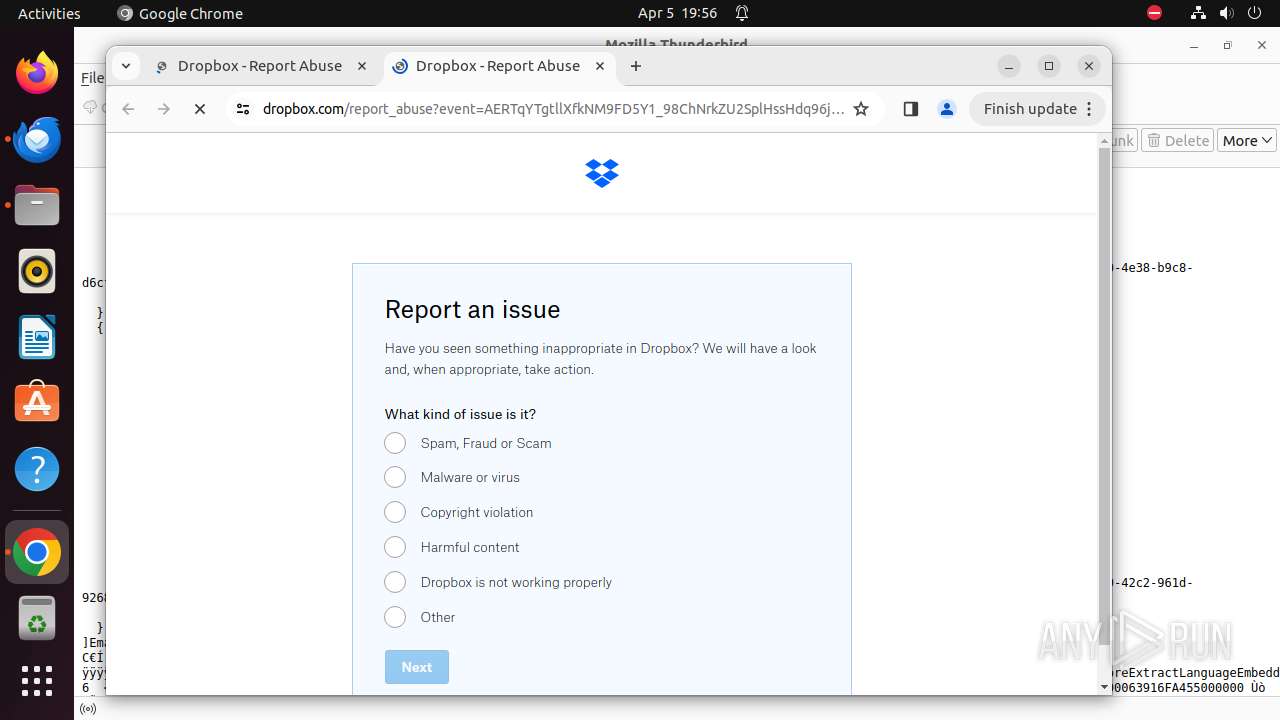Open a new Chrome tab

point(636,66)
